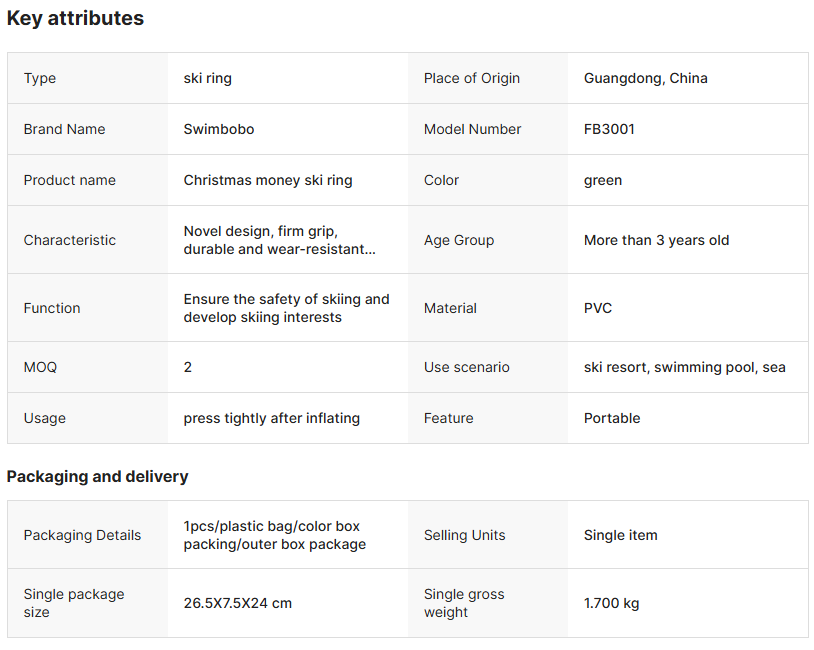
Task: Click the PVC material value
Action: (598, 308)
